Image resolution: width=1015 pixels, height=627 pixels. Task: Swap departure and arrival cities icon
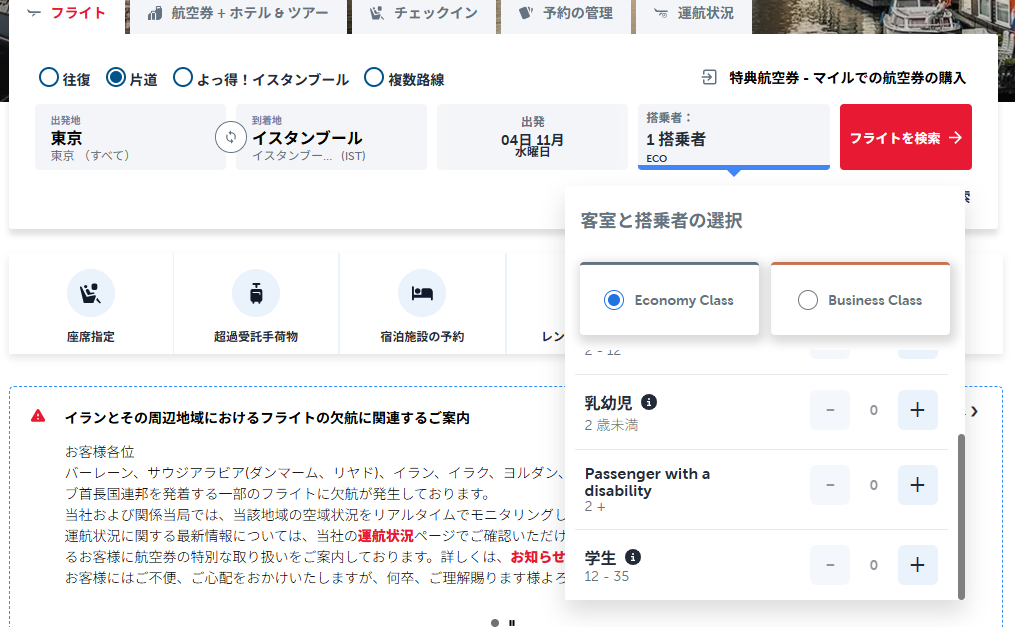pos(230,137)
